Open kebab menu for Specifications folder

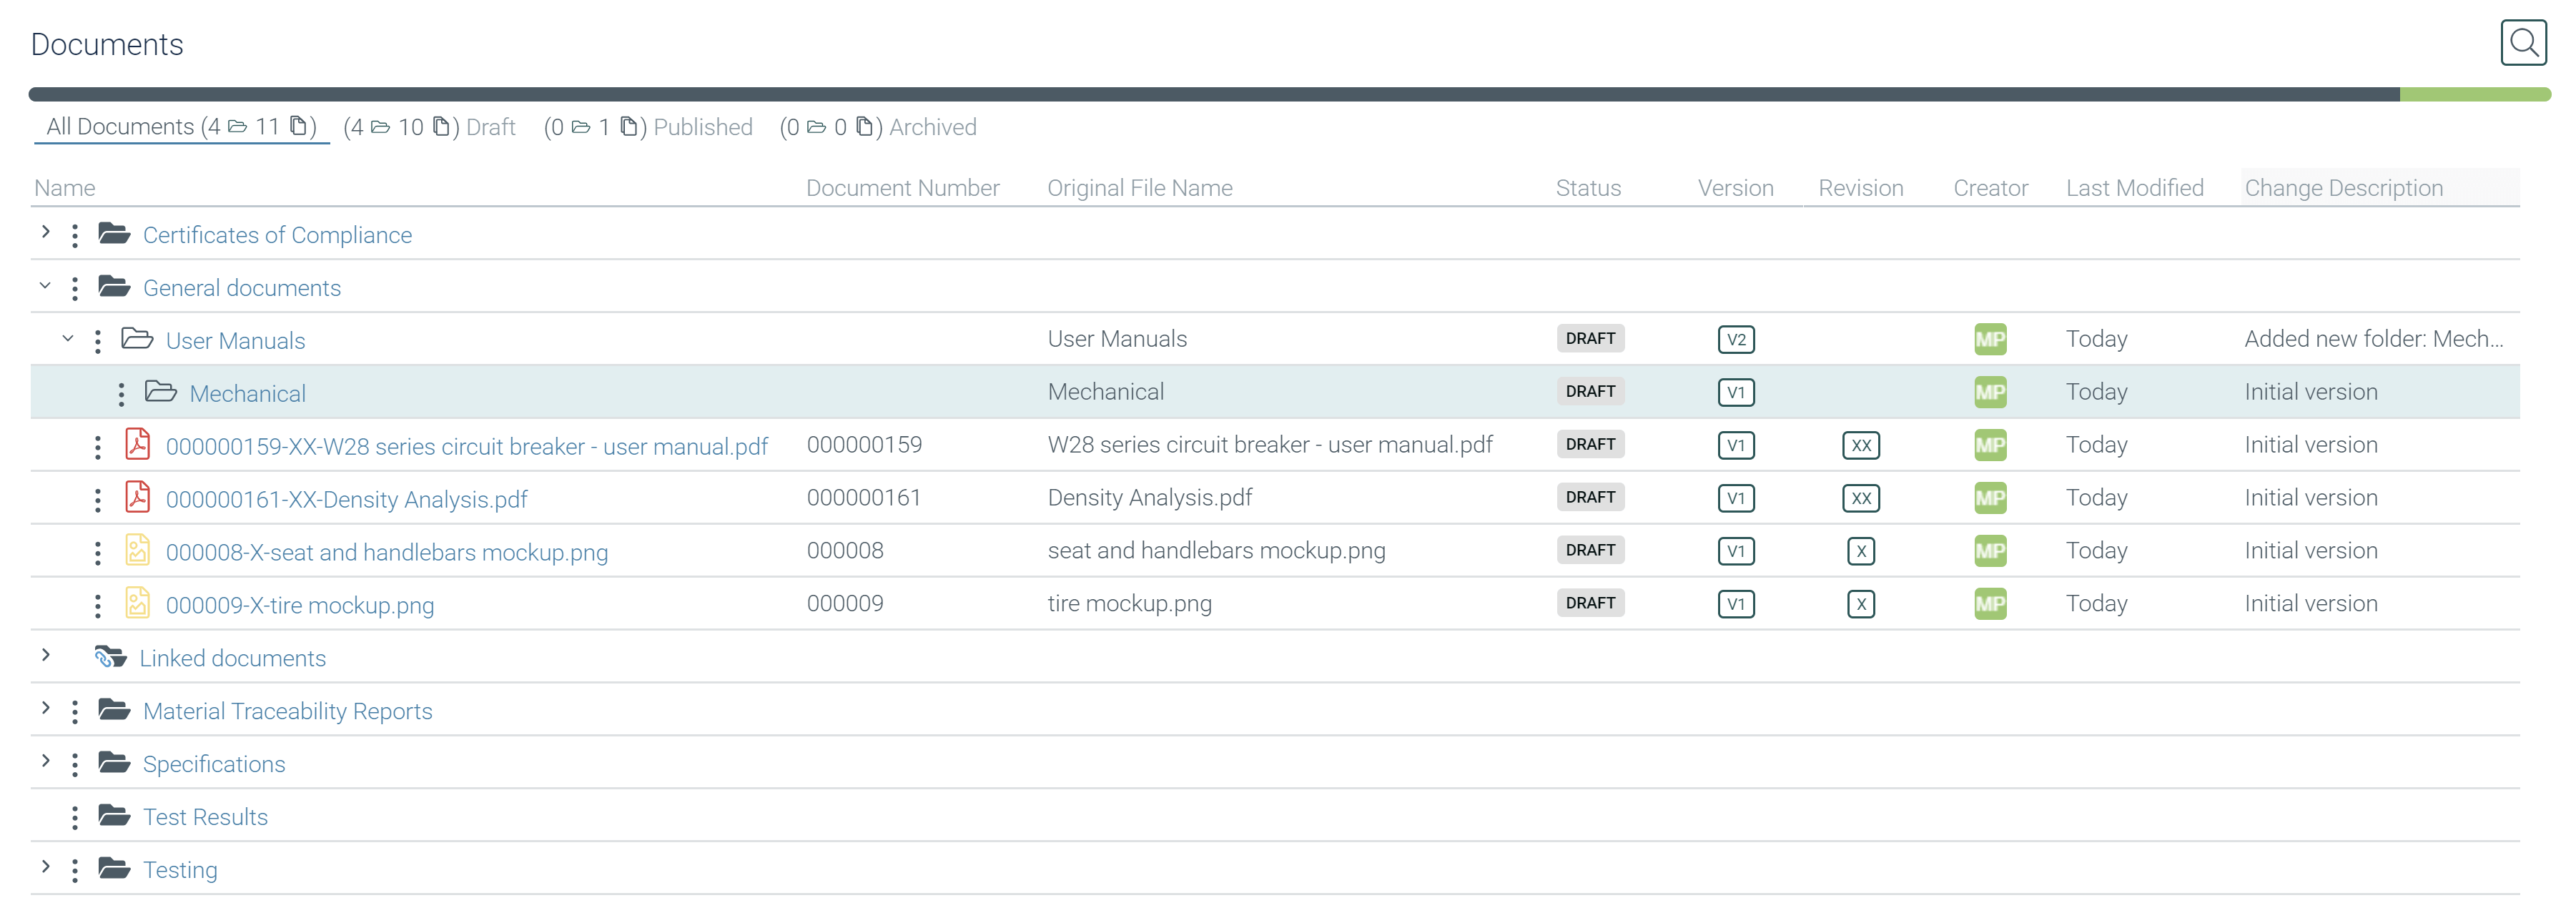pos(75,765)
